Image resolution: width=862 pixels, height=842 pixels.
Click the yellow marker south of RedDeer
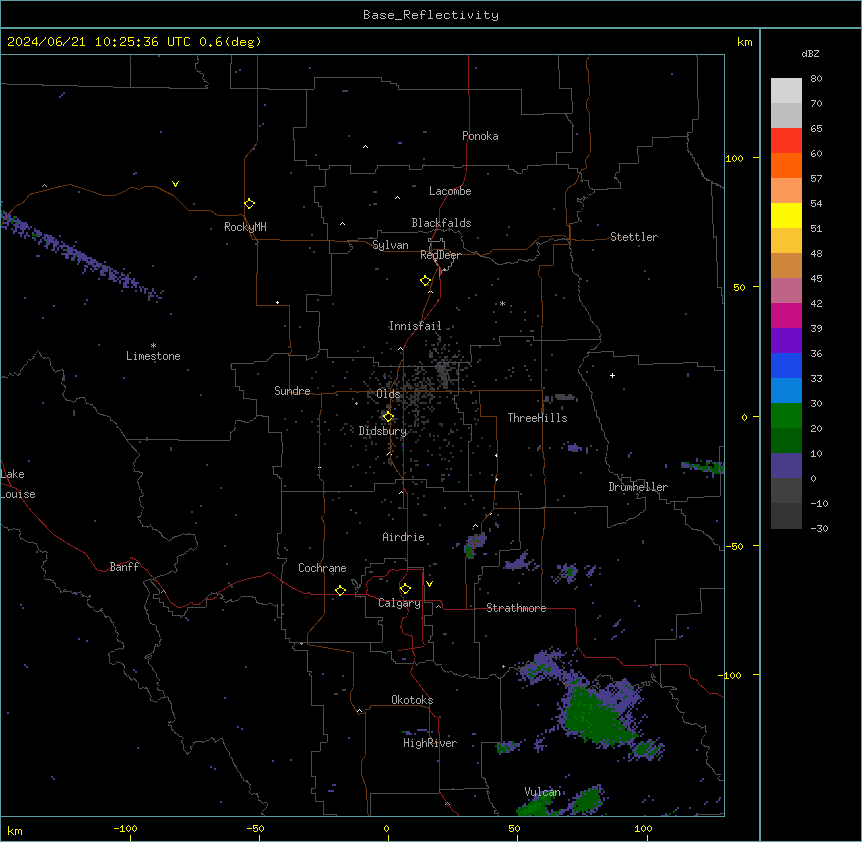[x=426, y=280]
